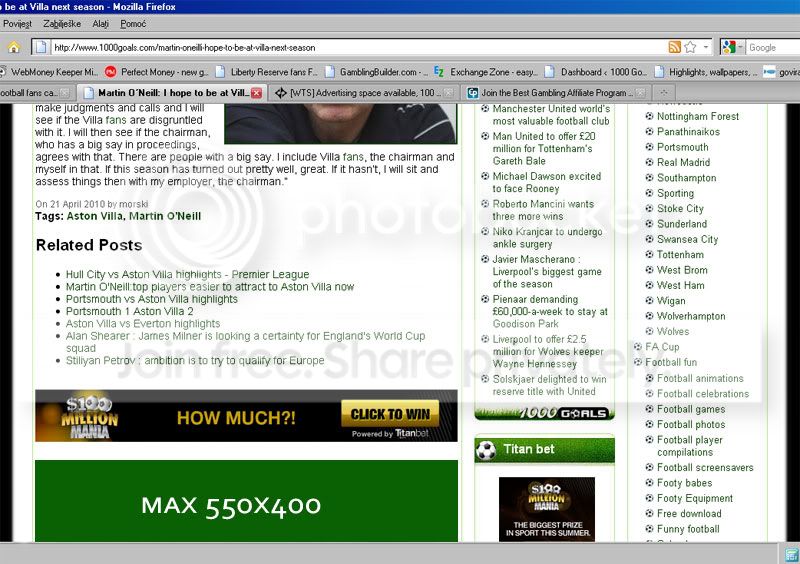Close the Martin O'Neill tab
Screen dimensions: 800x564
pyautogui.click(x=257, y=93)
